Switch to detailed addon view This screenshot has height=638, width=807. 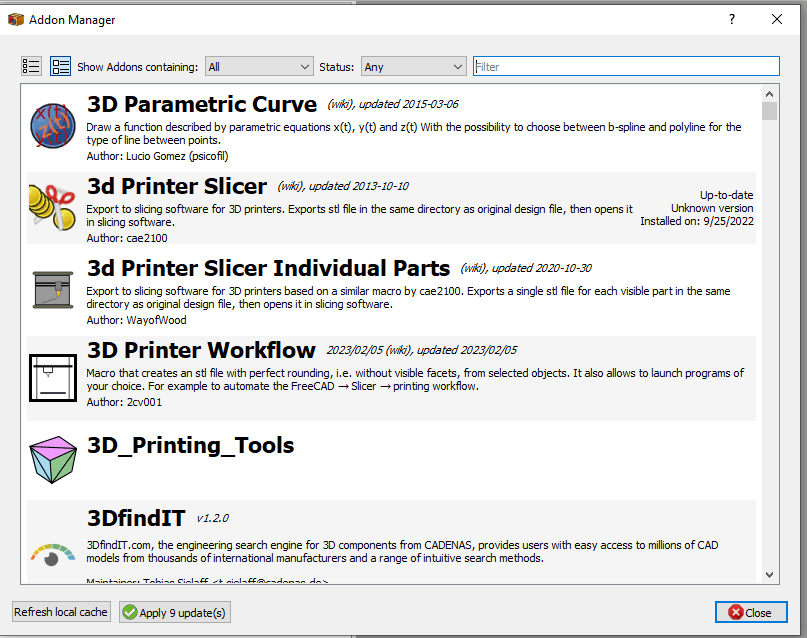tap(60, 66)
